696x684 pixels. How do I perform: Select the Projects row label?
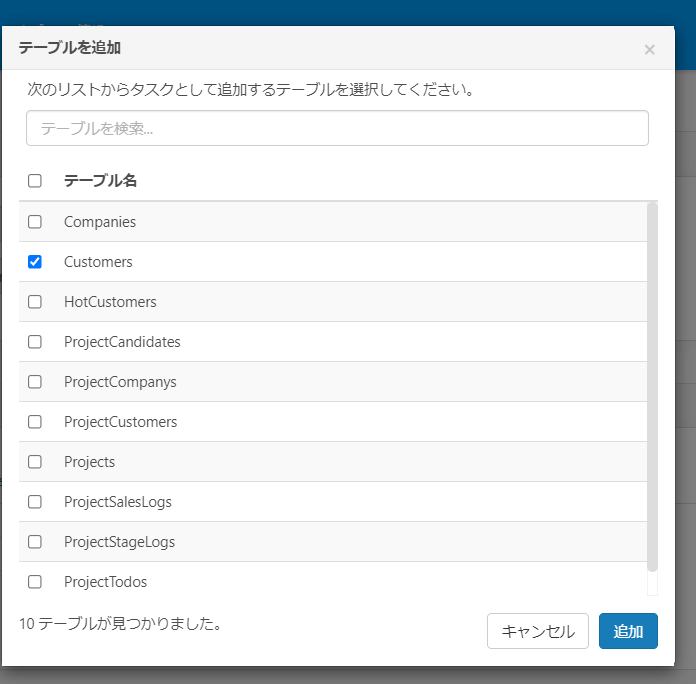pos(90,462)
